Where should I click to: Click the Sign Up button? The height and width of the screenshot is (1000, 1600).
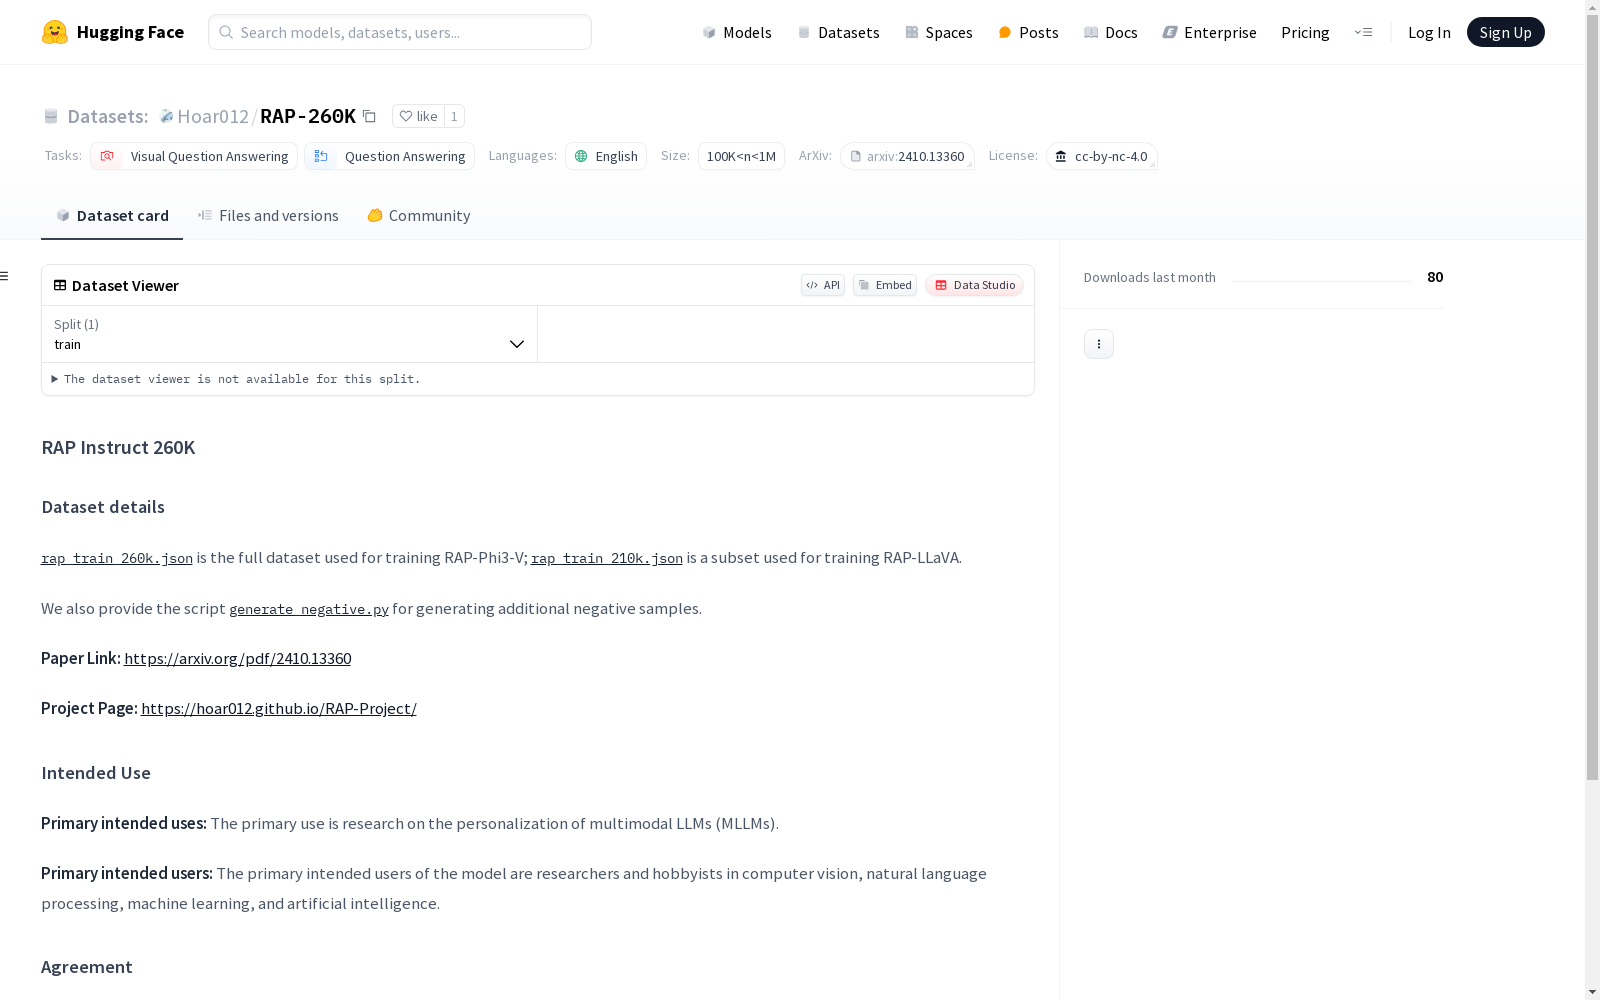pyautogui.click(x=1505, y=32)
